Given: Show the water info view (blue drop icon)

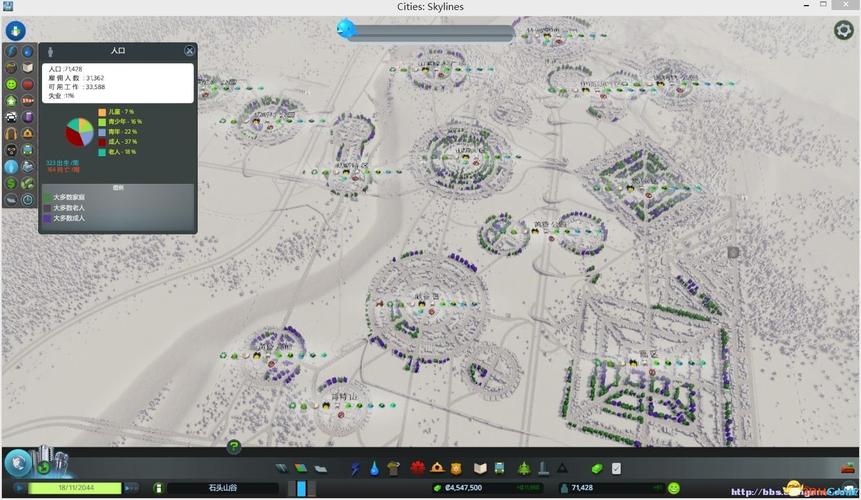Looking at the screenshot, I should pos(27,52).
